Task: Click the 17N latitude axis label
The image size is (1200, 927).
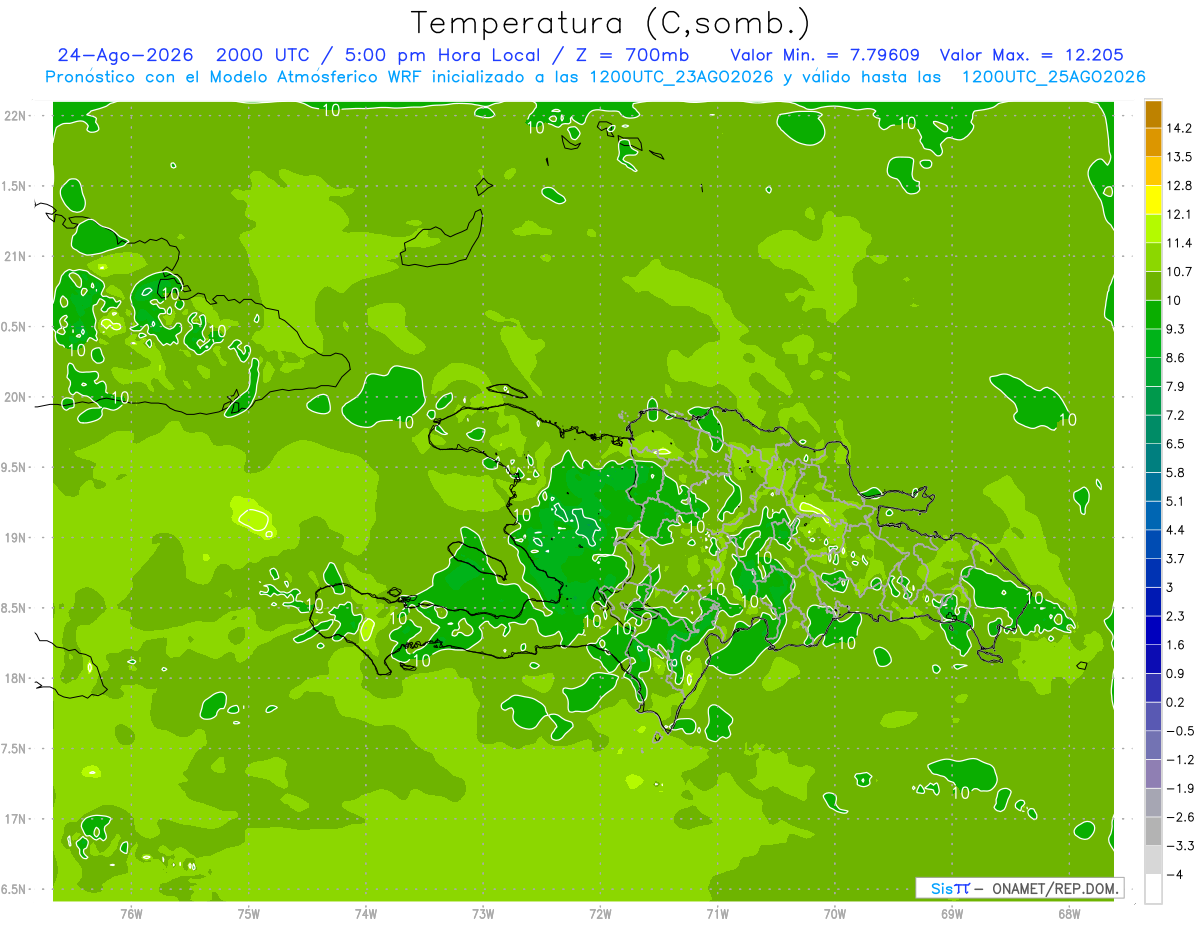Action: pos(15,819)
